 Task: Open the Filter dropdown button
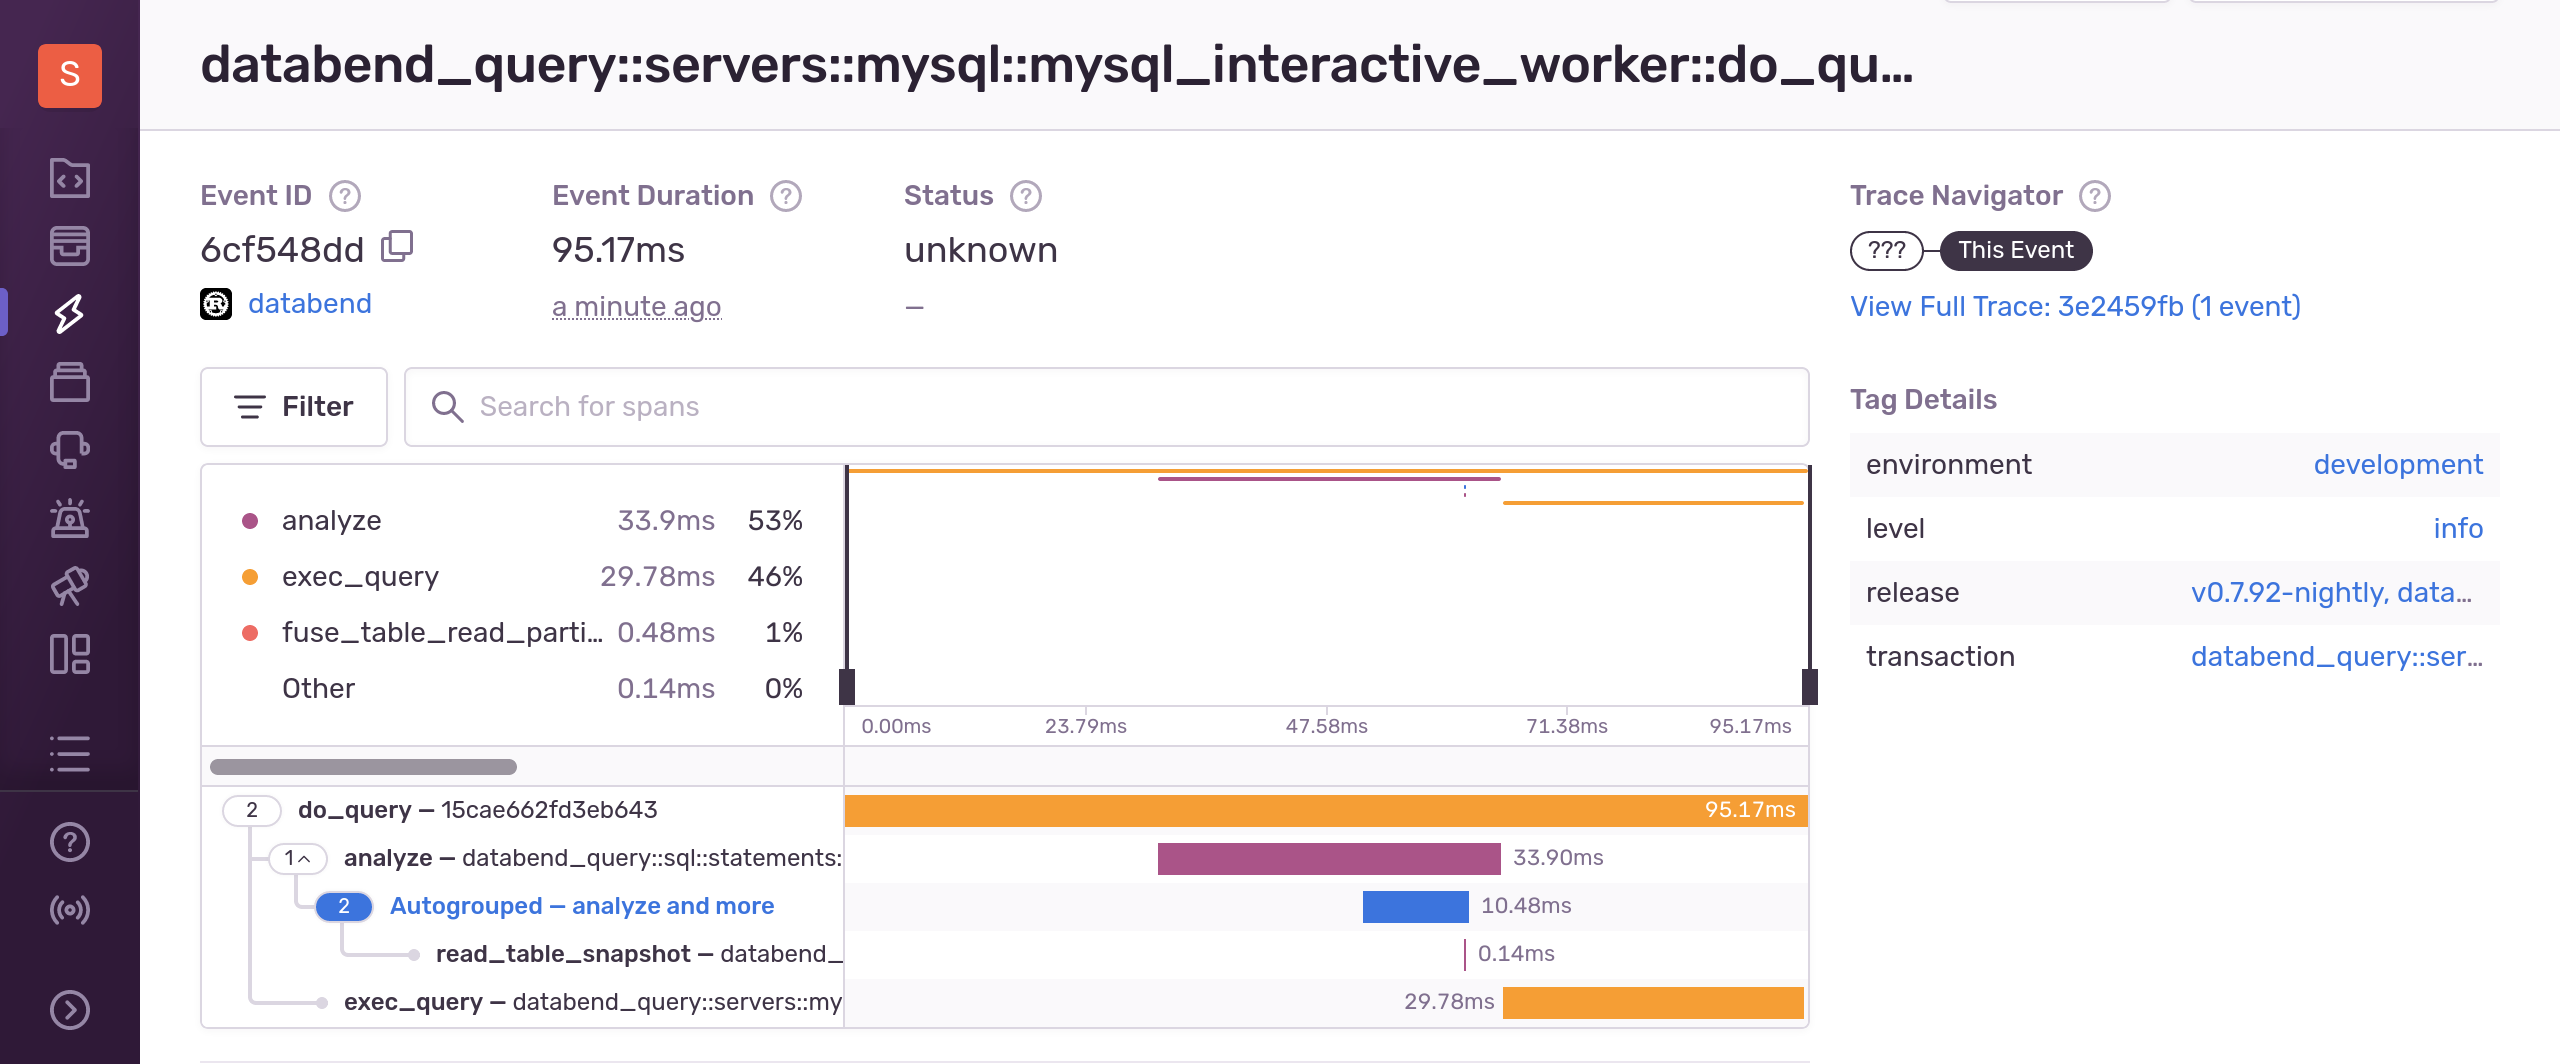pyautogui.click(x=294, y=407)
